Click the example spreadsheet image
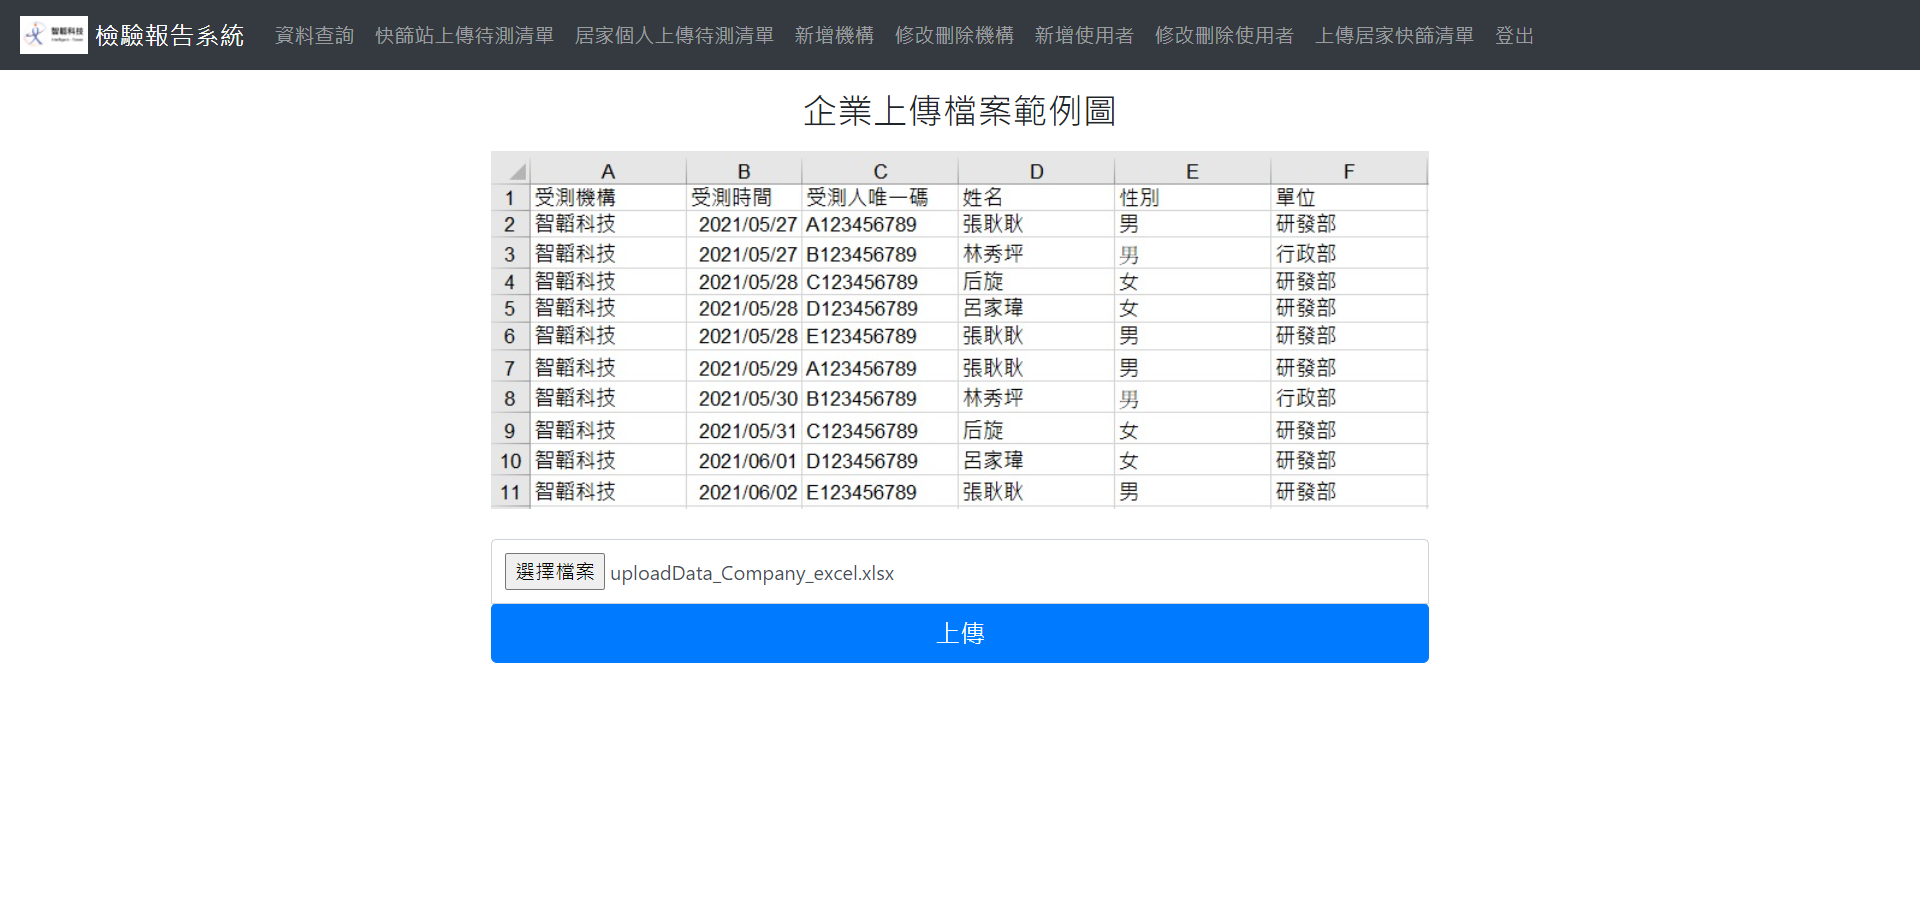 tap(960, 330)
